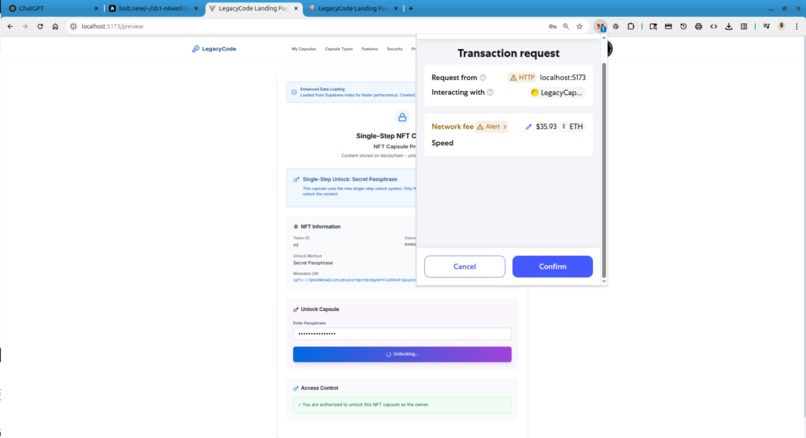The width and height of the screenshot is (806, 438).
Task: Click the Unlocking button
Action: [x=402, y=354]
